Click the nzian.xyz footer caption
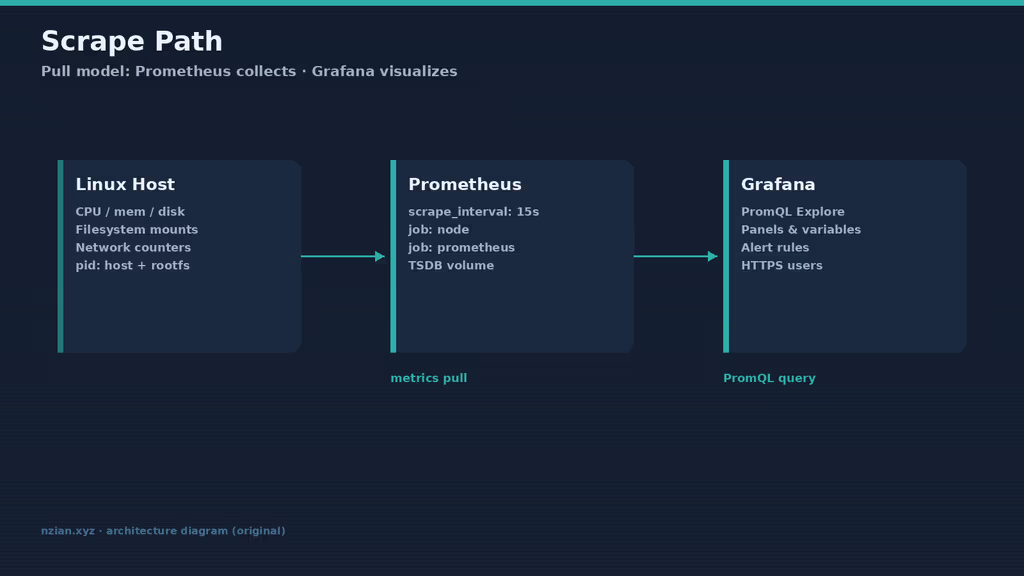 [x=163, y=531]
